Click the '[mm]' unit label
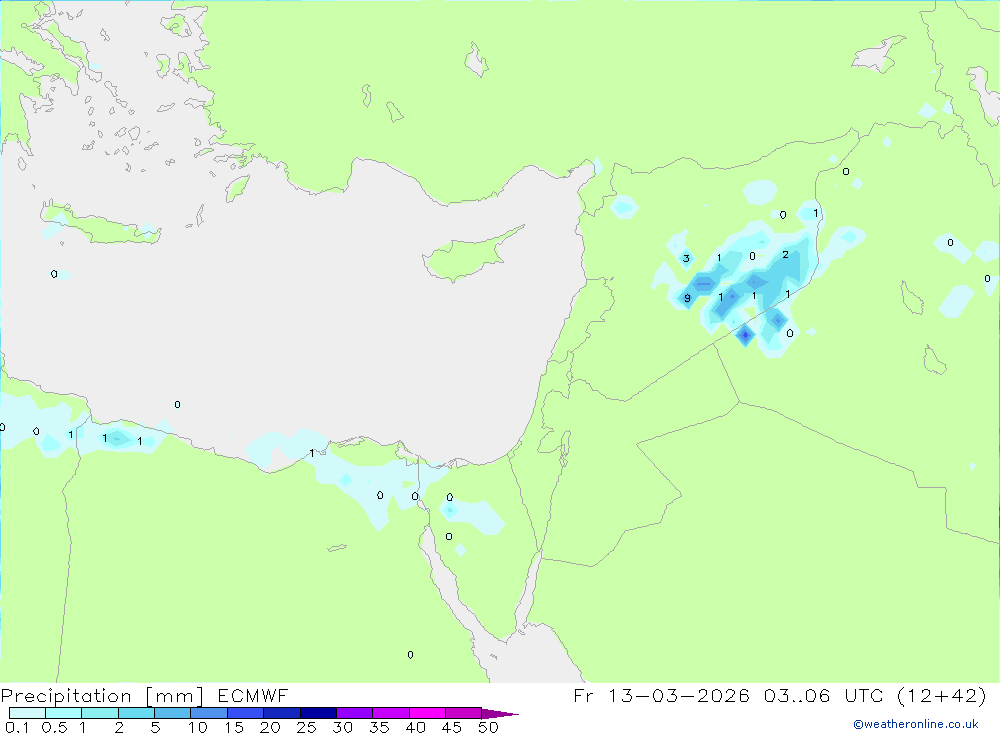Image resolution: width=1000 pixels, height=733 pixels. click(174, 696)
